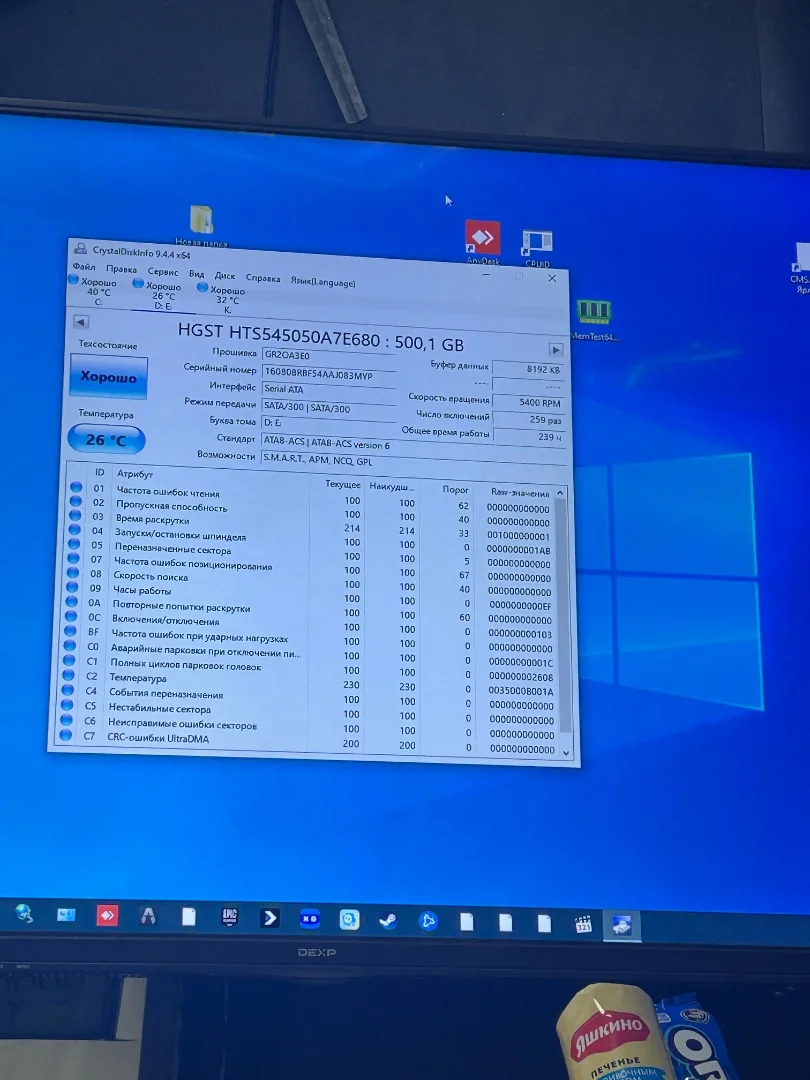Click the Хорошо health status button
The image size is (810, 1080).
coord(109,377)
